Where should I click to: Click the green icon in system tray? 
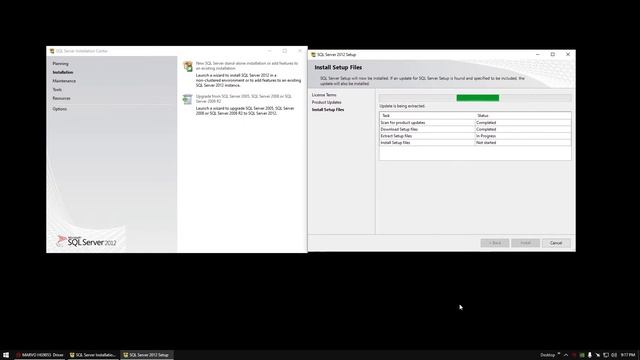click(582, 355)
